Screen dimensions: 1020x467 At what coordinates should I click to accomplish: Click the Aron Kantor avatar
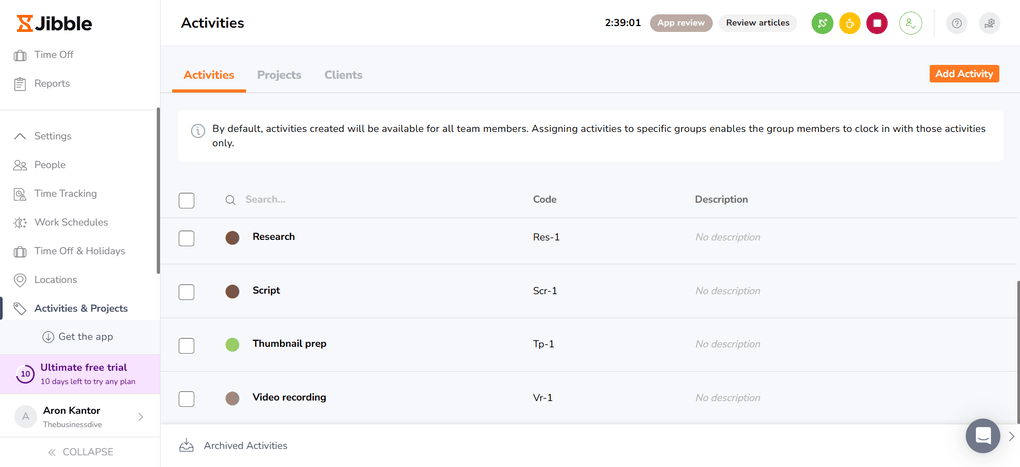click(26, 416)
